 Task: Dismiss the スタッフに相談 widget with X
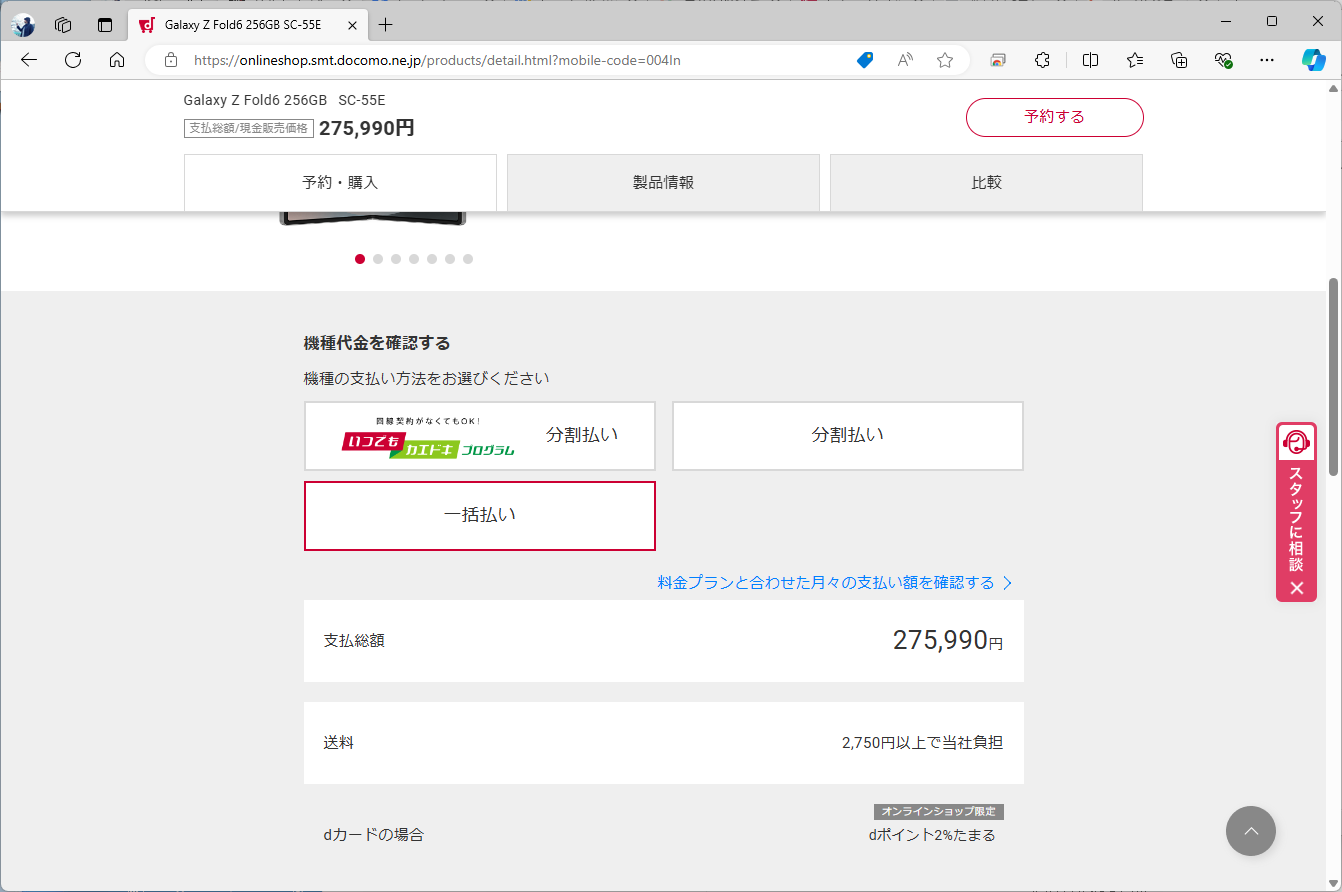click(1297, 588)
